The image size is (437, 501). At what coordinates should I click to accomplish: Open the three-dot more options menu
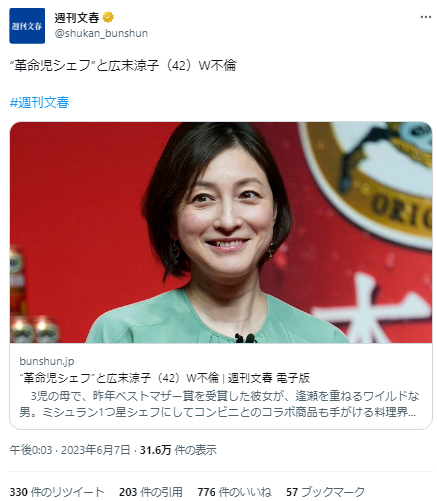[426, 17]
